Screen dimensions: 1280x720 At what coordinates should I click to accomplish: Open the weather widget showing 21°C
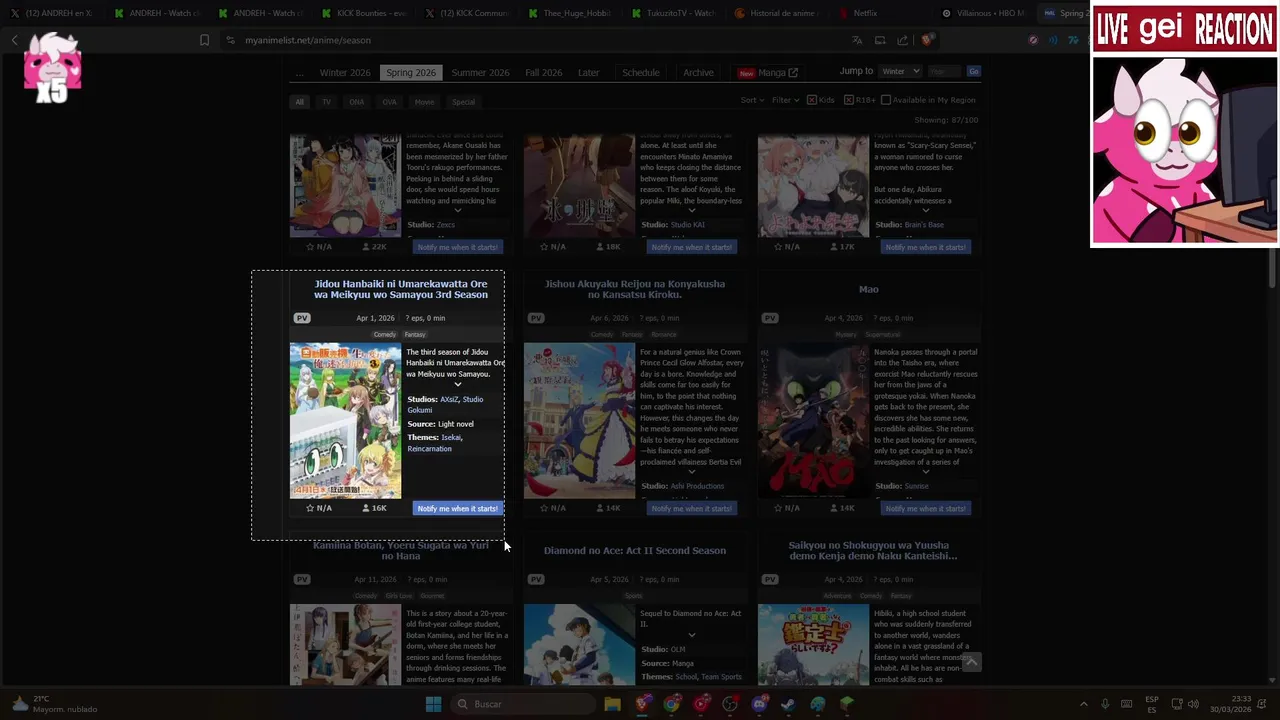54,704
